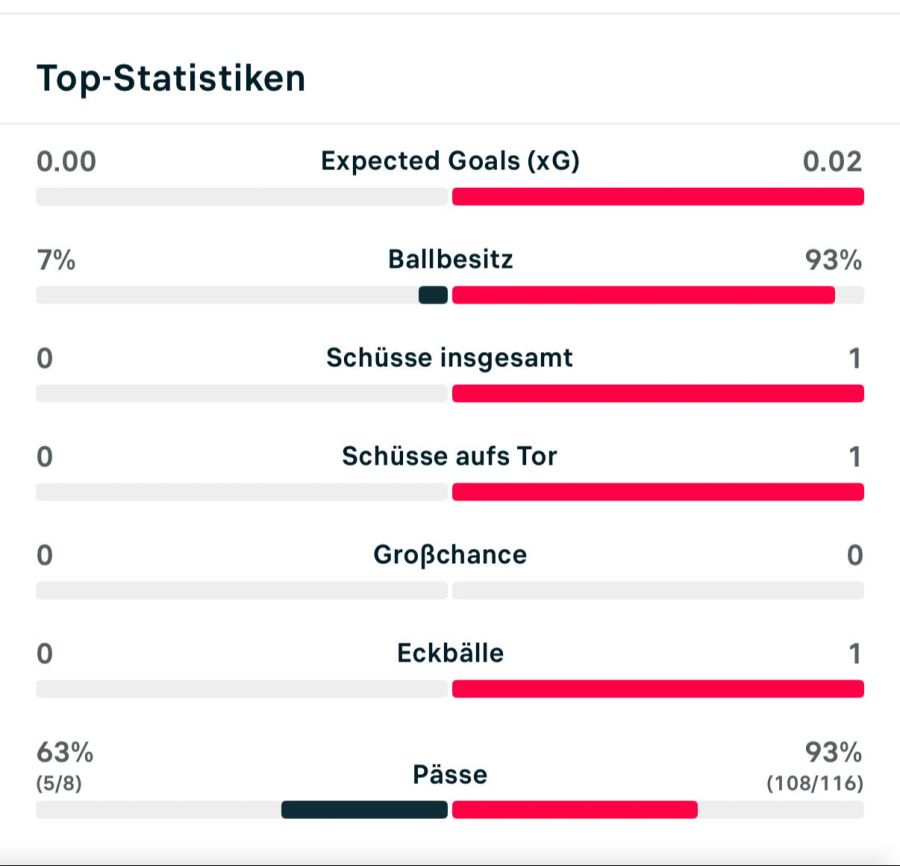This screenshot has height=866, width=900.
Task: Click the dark Pässe bar segment
Action: click(x=364, y=809)
